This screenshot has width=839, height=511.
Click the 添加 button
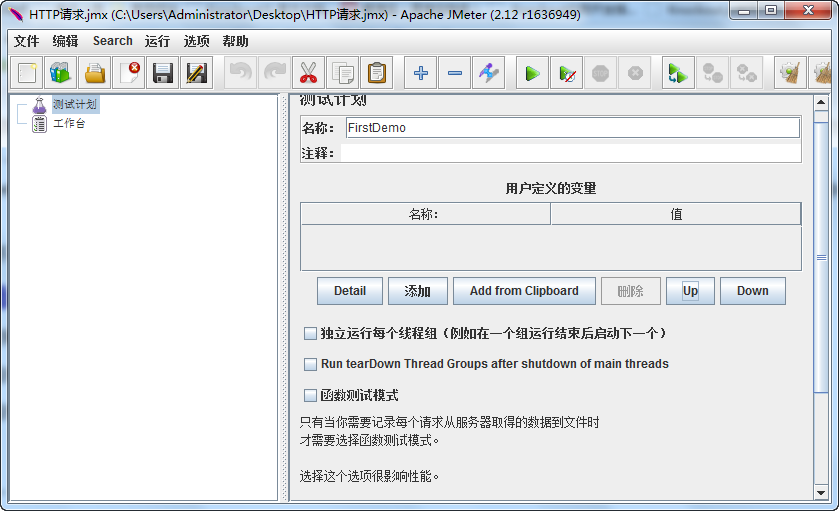(x=417, y=291)
